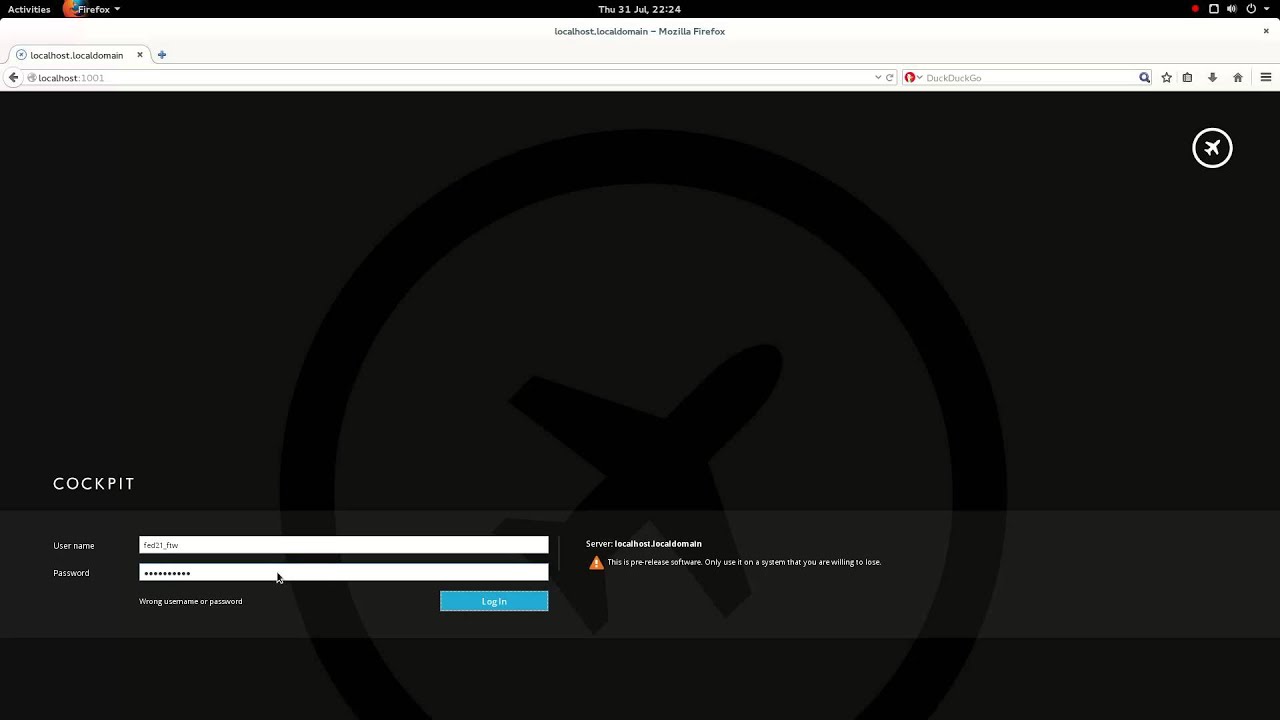The width and height of the screenshot is (1280, 720).
Task: Click the search magnifier icon
Action: 1144,77
